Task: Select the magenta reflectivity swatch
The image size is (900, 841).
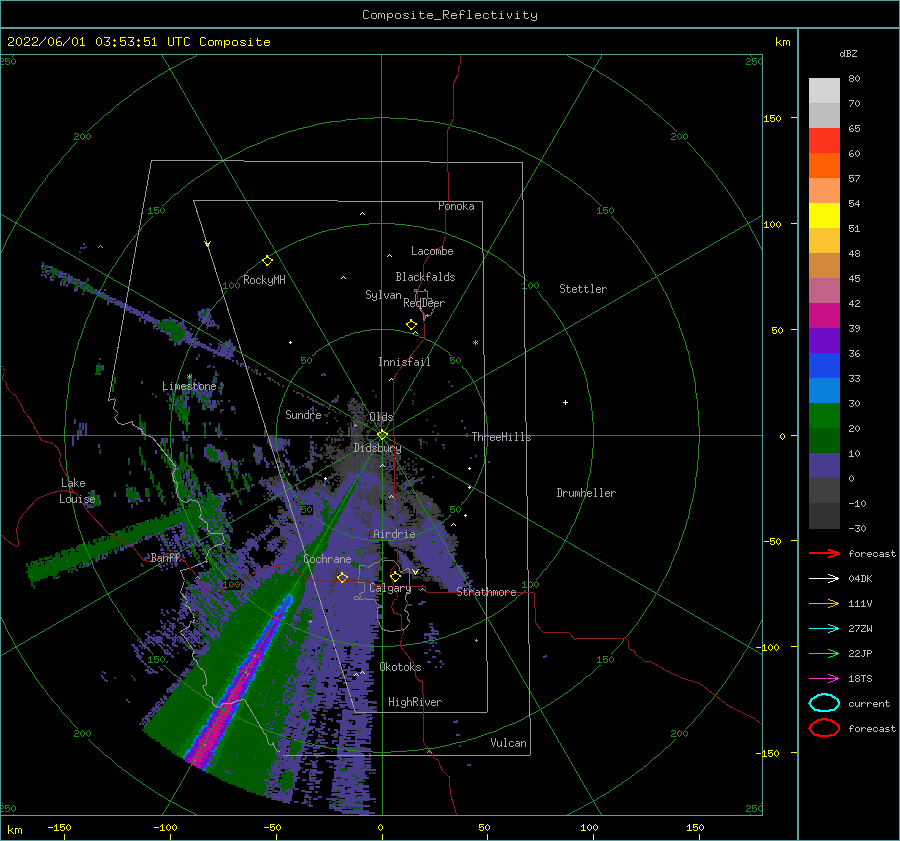Action: point(824,316)
